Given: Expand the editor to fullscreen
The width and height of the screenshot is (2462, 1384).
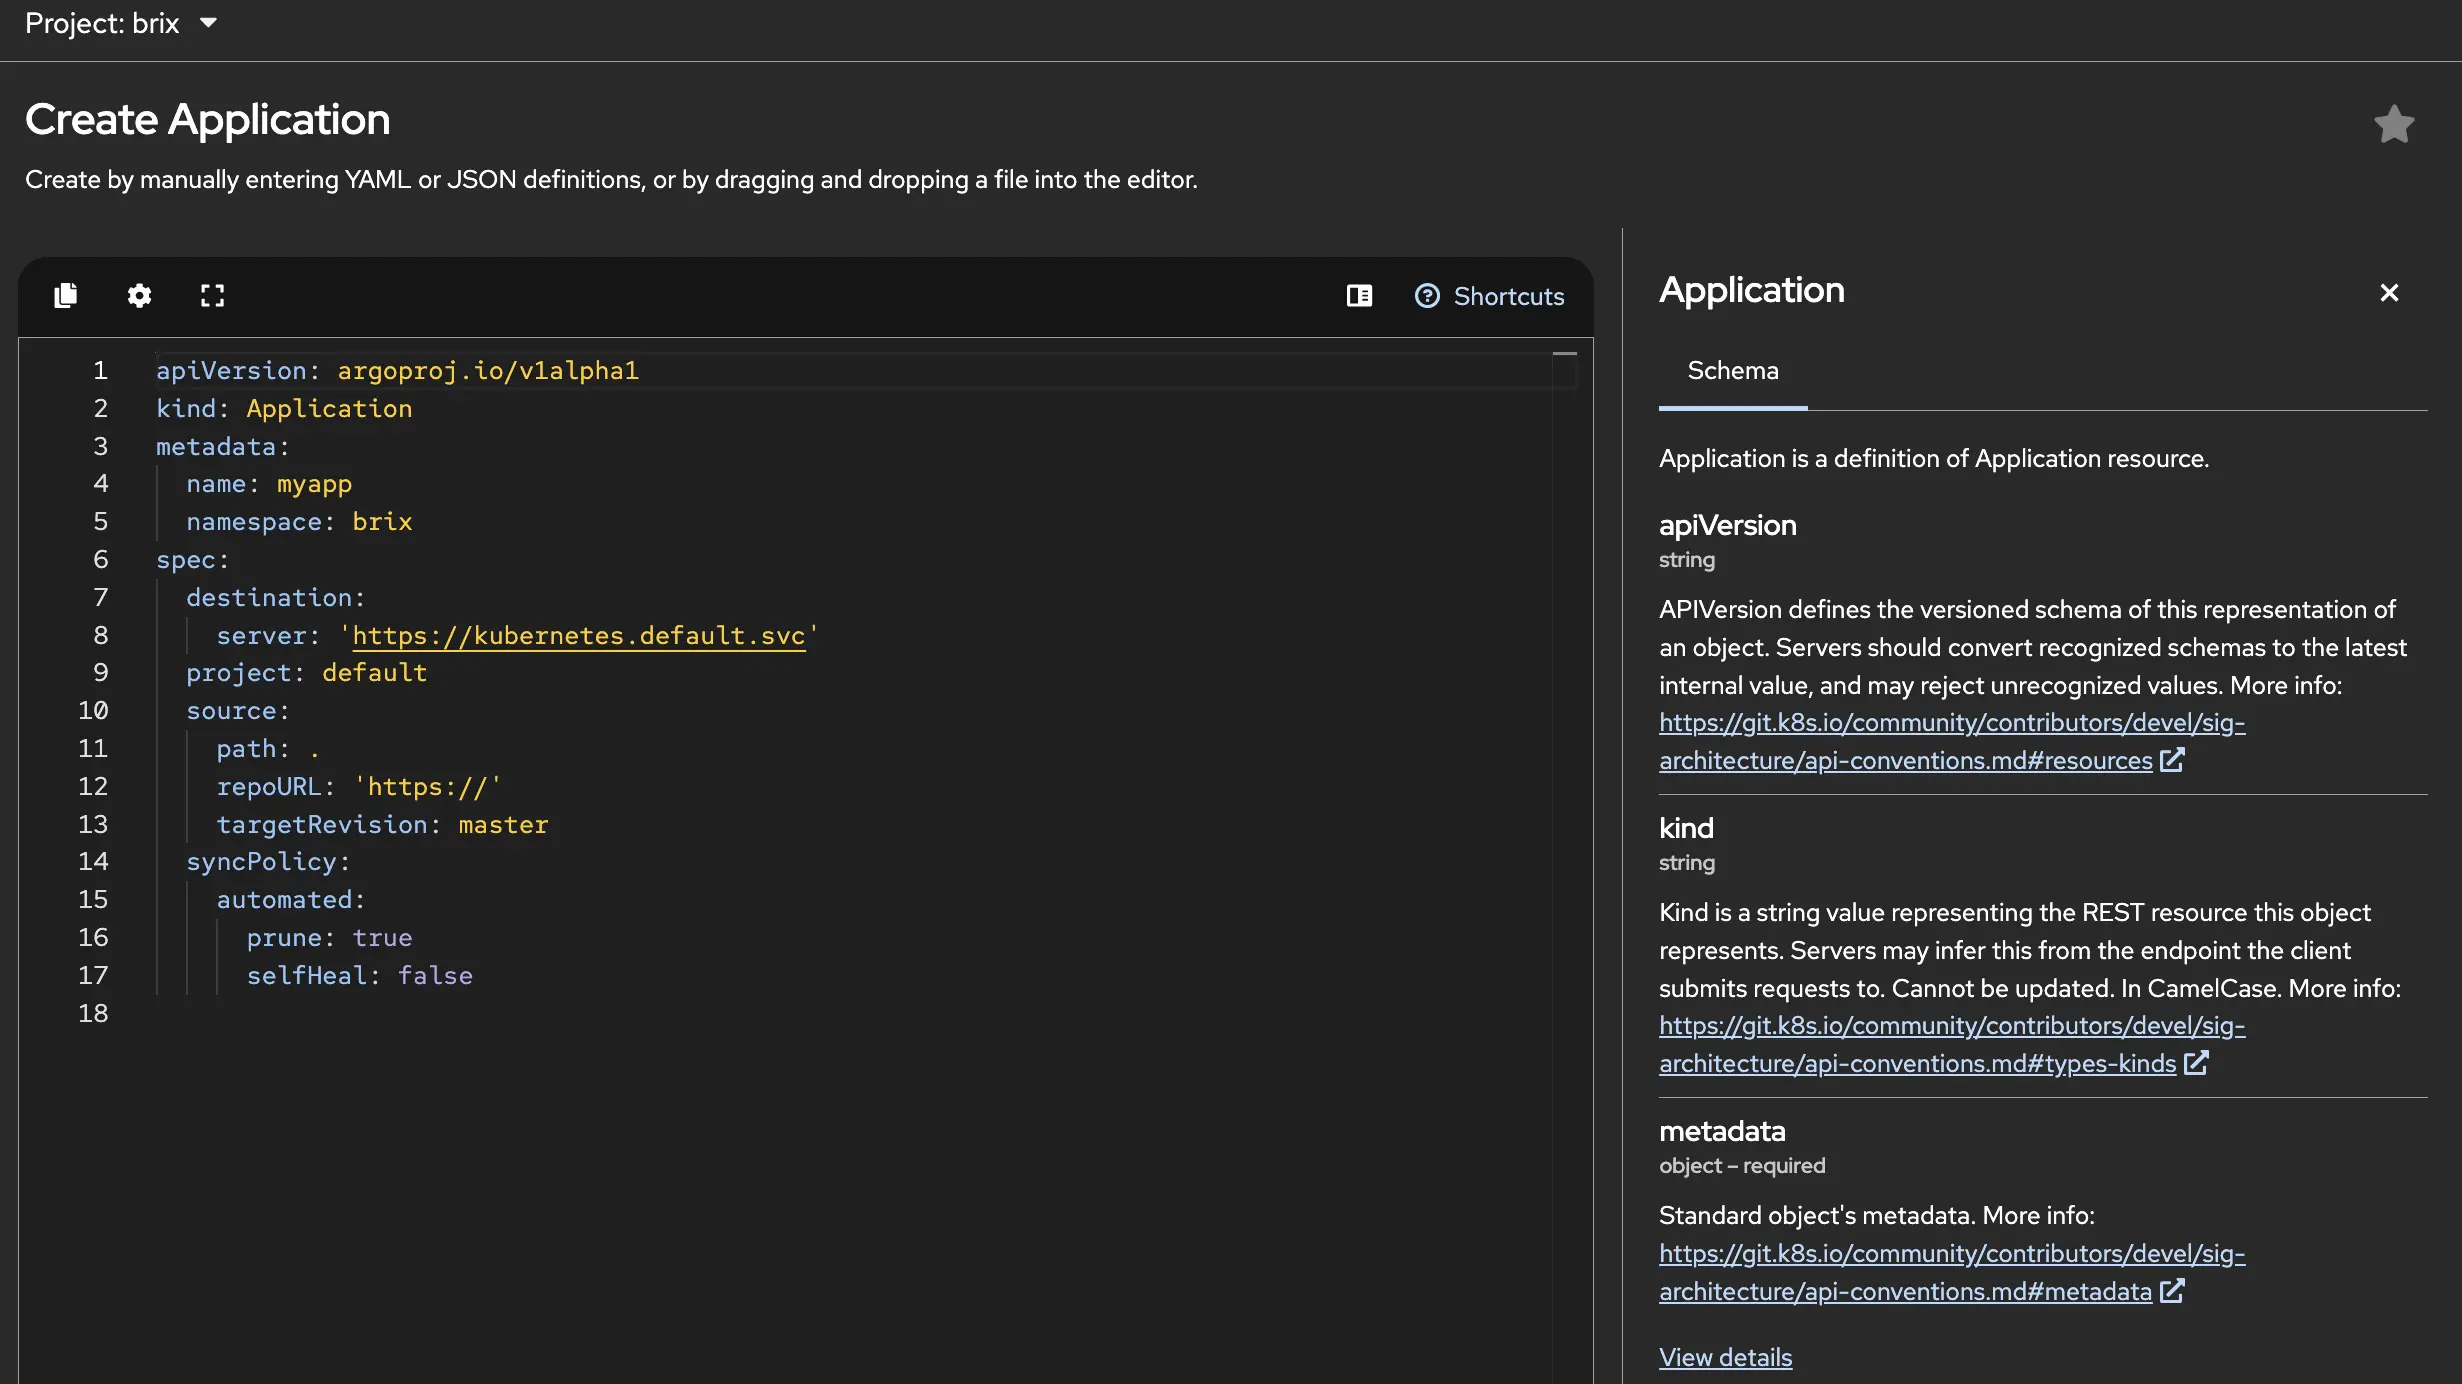Looking at the screenshot, I should [212, 295].
